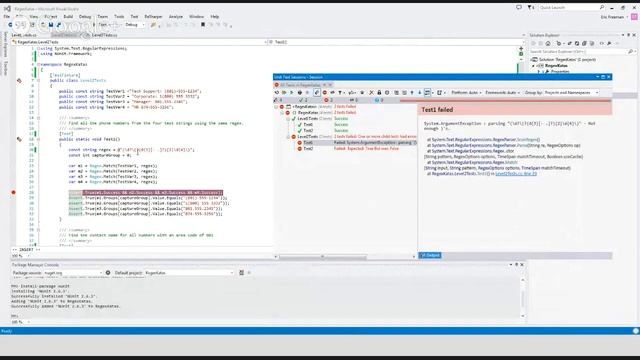Click the red test progress bar

click(x=505, y=100)
